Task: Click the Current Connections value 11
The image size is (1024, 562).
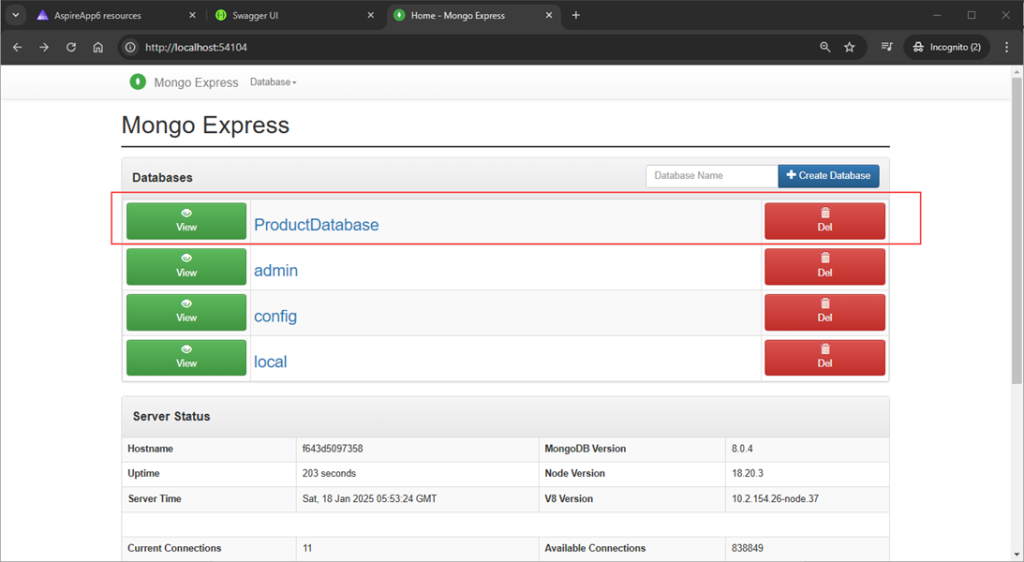Action: pos(307,548)
